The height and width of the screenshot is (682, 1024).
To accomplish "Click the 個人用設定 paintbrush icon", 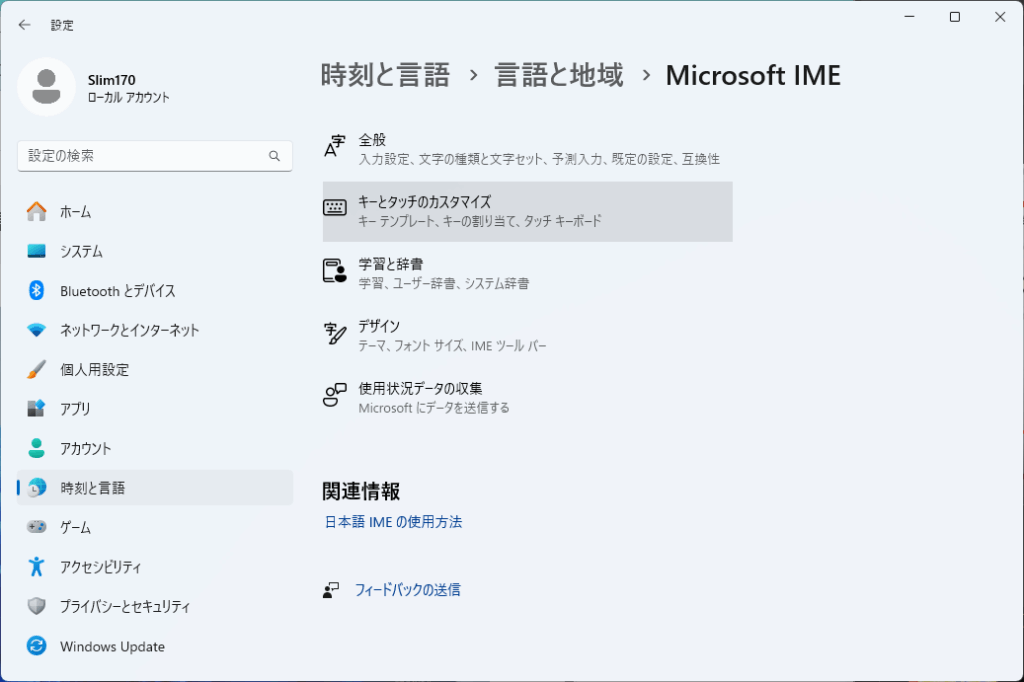I will (37, 369).
